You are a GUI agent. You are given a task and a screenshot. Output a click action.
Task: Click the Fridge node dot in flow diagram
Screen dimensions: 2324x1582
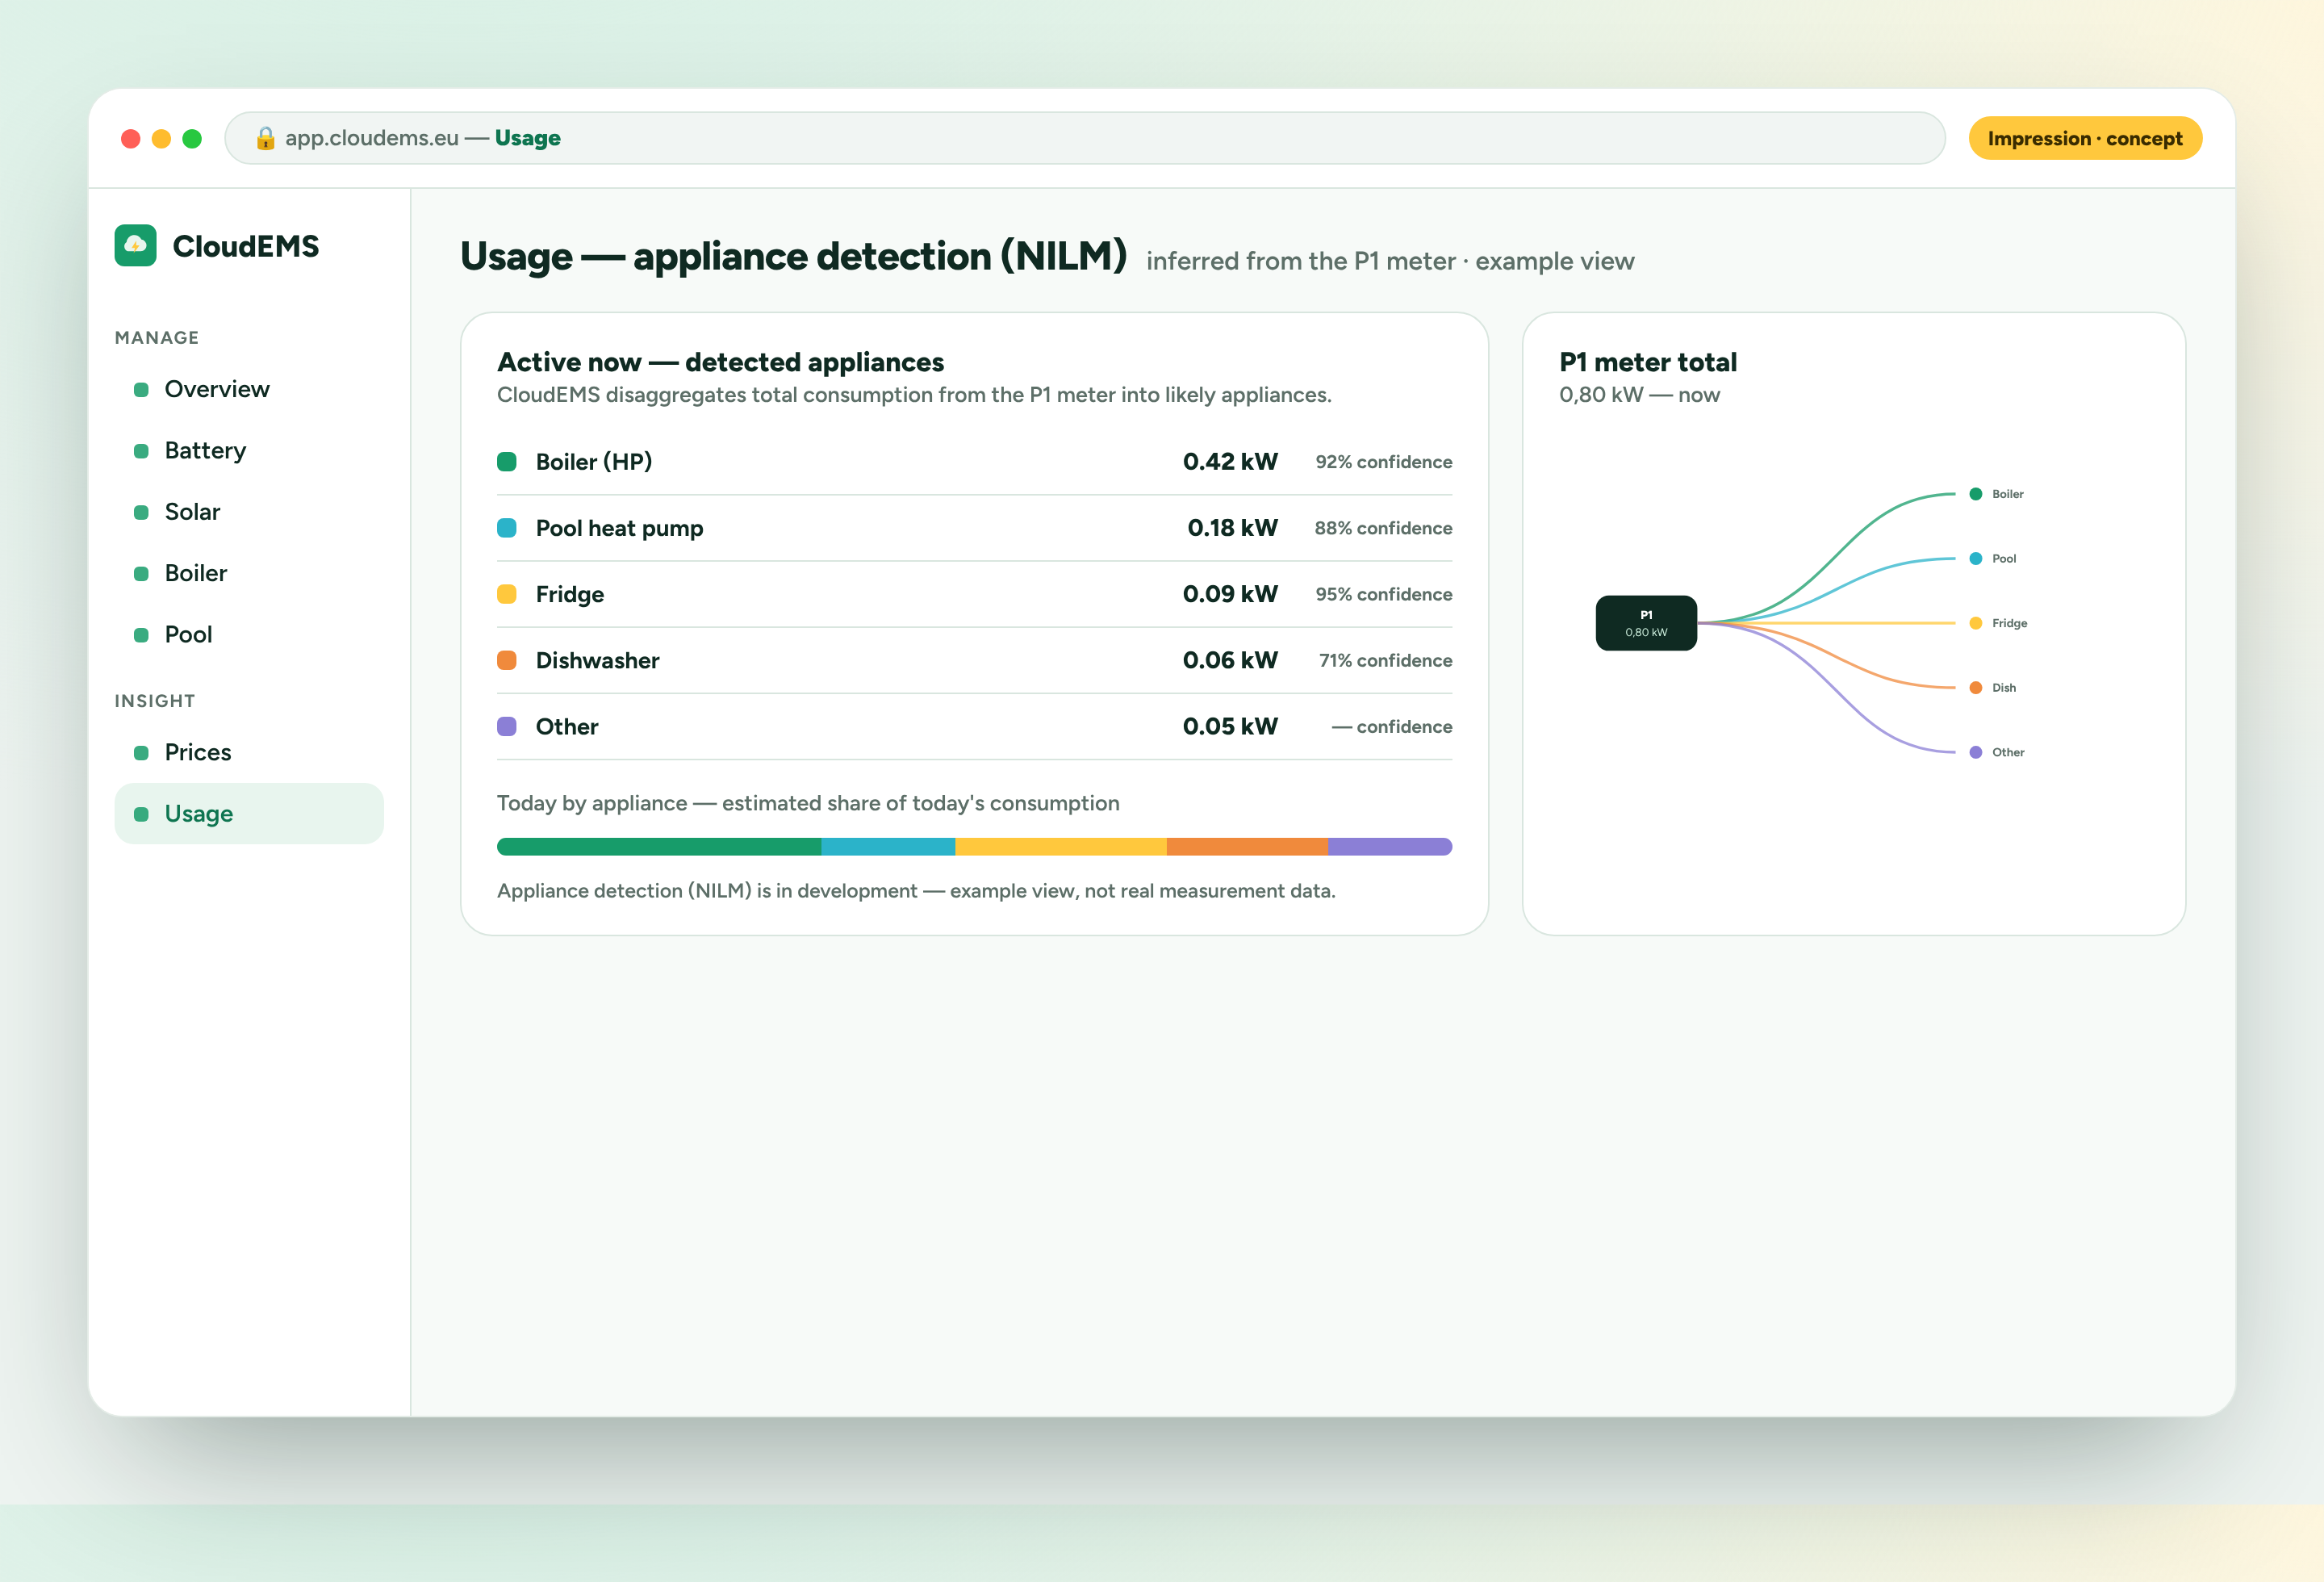point(1976,623)
